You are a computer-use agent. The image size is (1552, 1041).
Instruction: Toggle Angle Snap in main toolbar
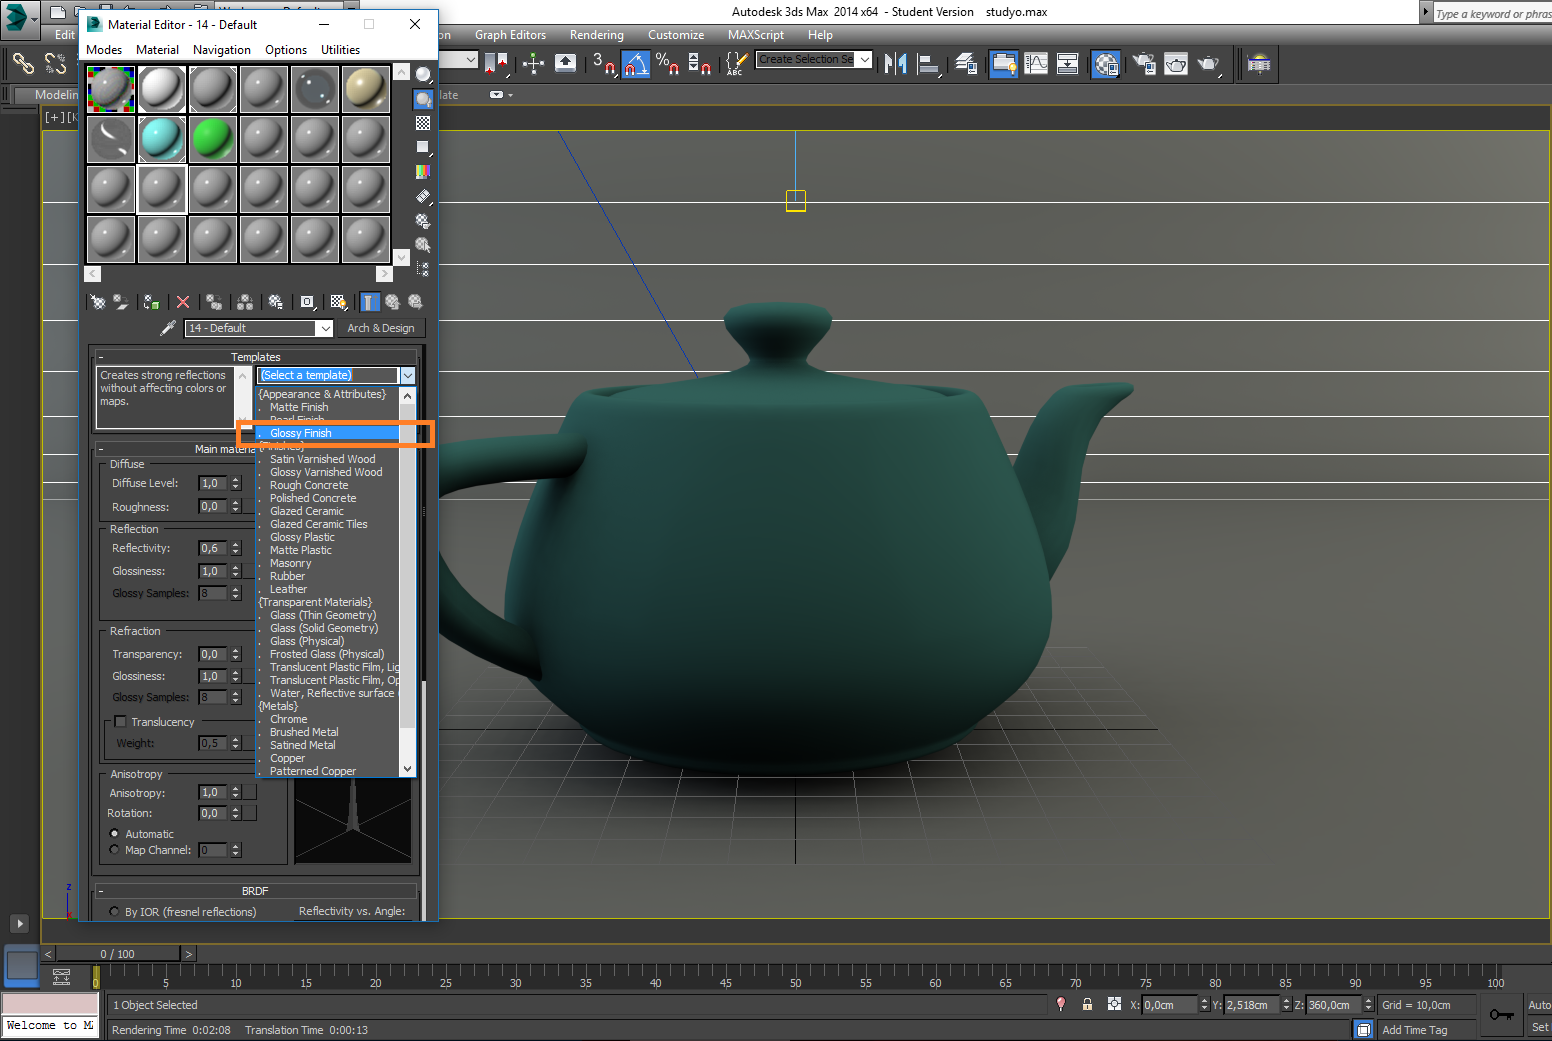point(636,64)
